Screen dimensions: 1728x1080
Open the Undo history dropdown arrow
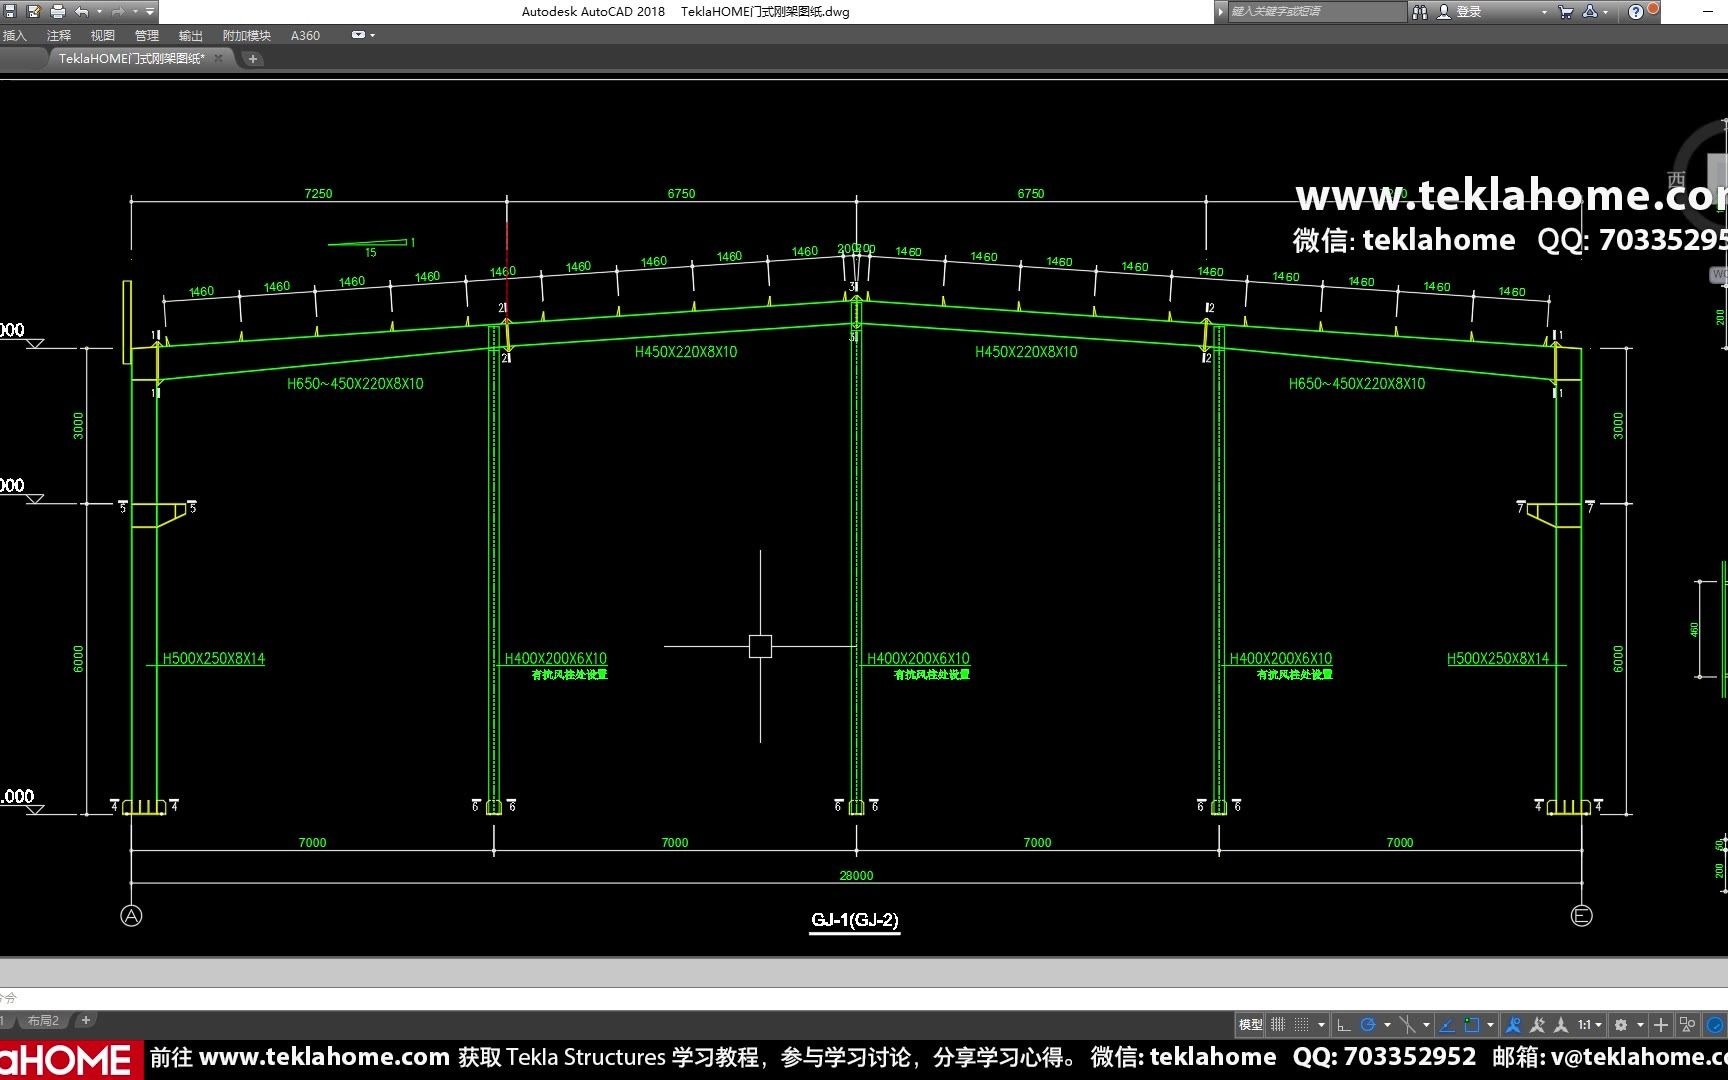99,12
